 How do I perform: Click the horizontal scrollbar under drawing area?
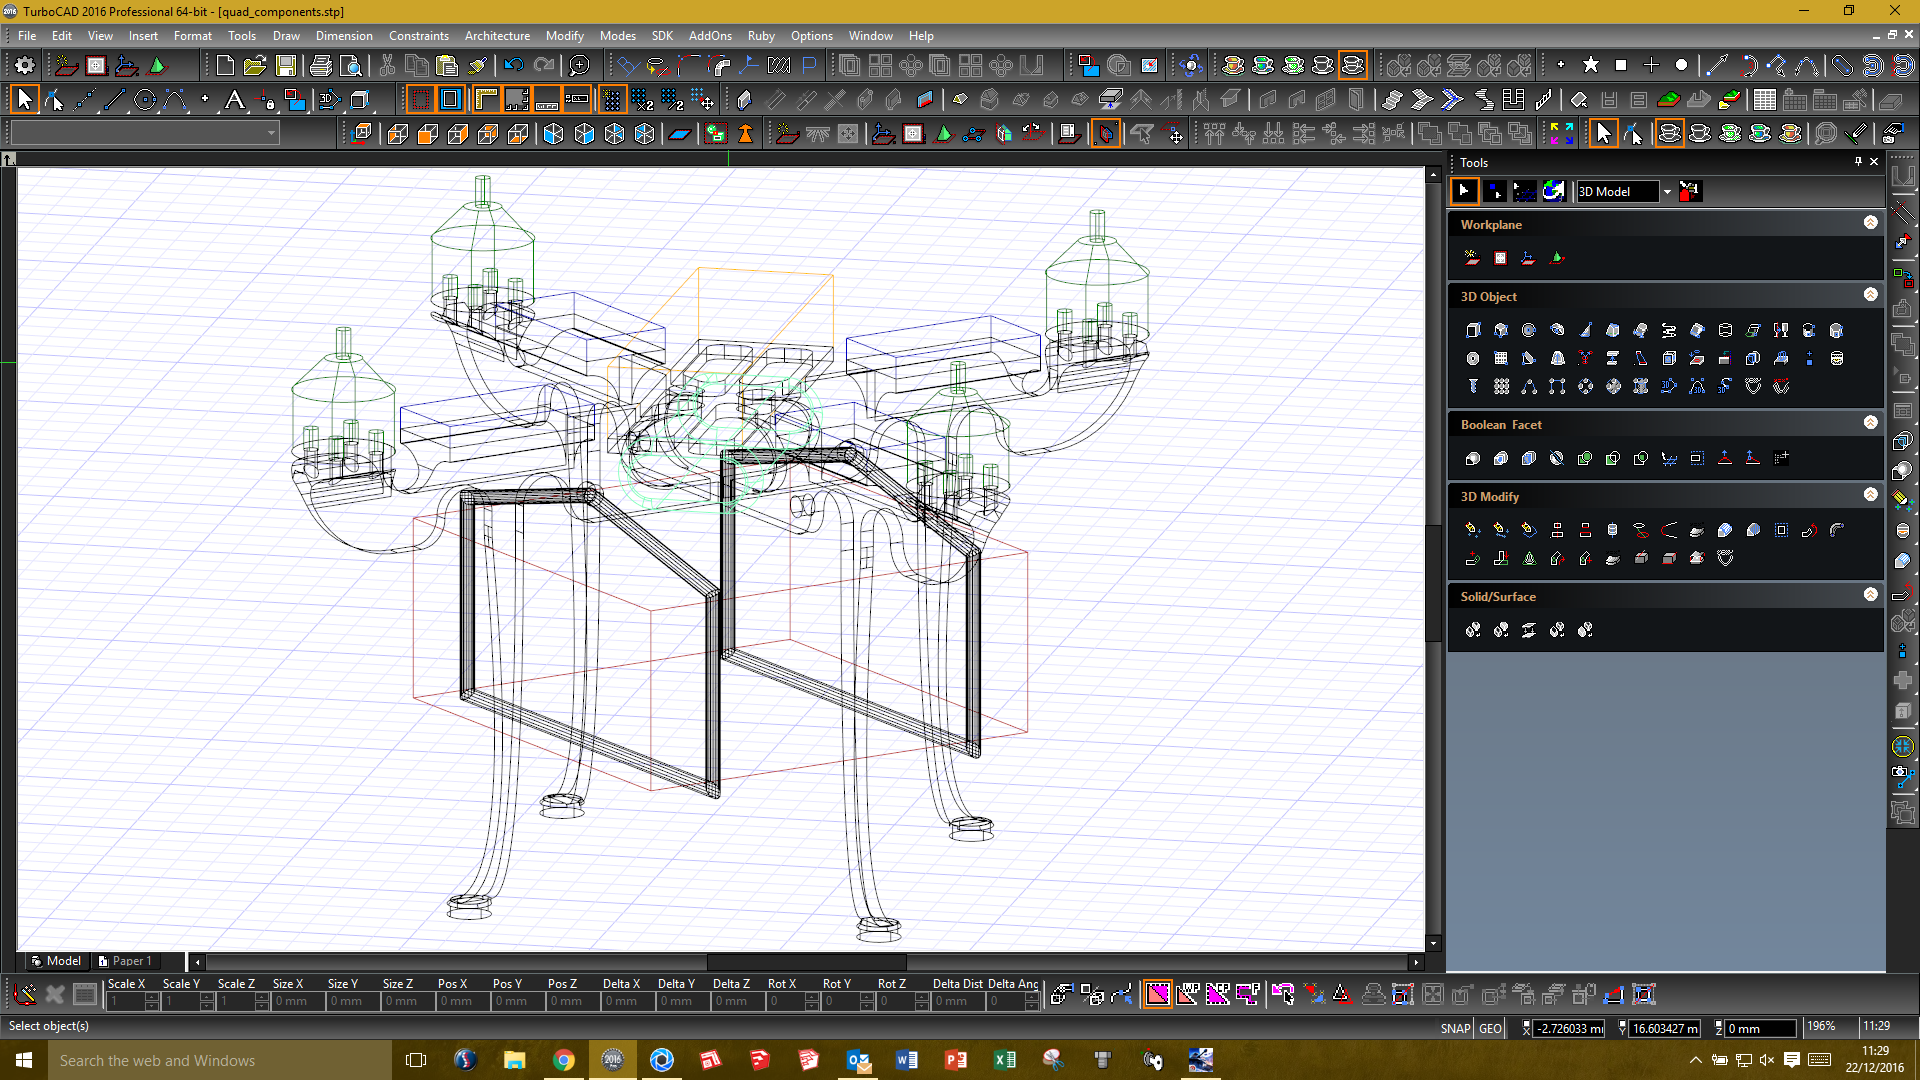pyautogui.click(x=806, y=962)
